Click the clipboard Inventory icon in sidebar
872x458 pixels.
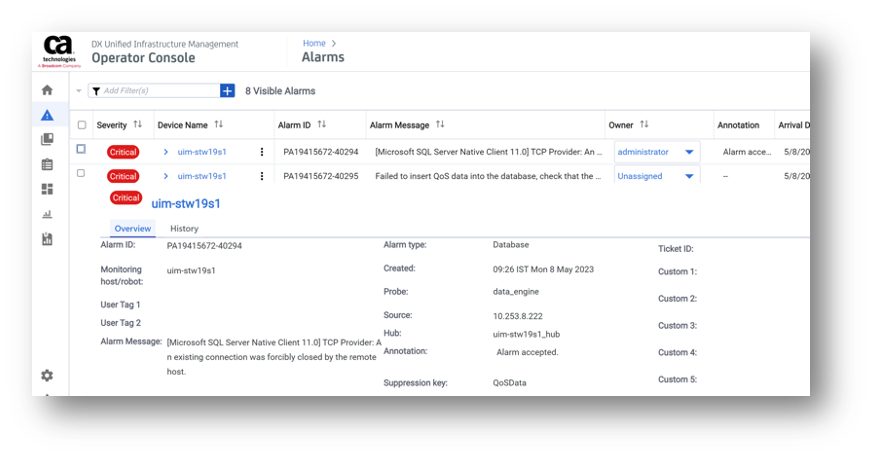47,164
